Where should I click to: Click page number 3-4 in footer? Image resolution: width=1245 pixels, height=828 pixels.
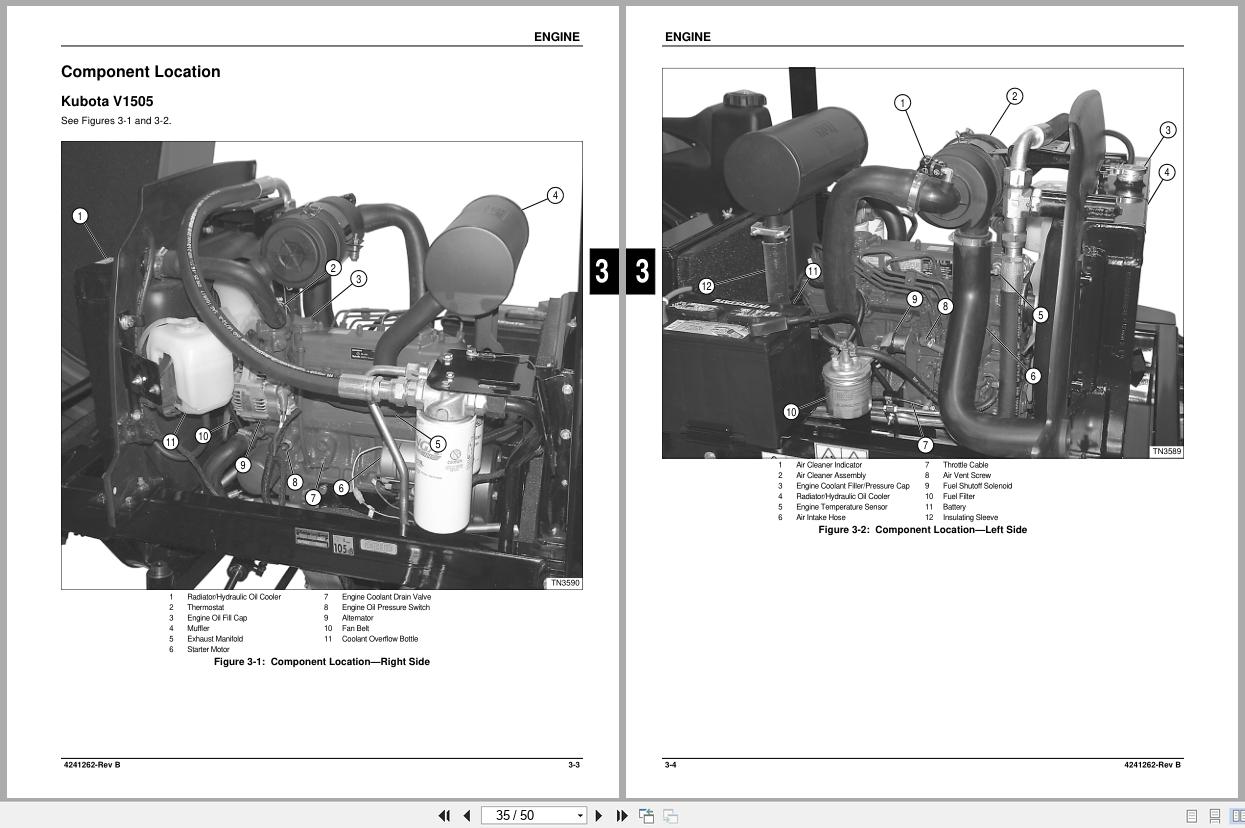click(x=670, y=765)
